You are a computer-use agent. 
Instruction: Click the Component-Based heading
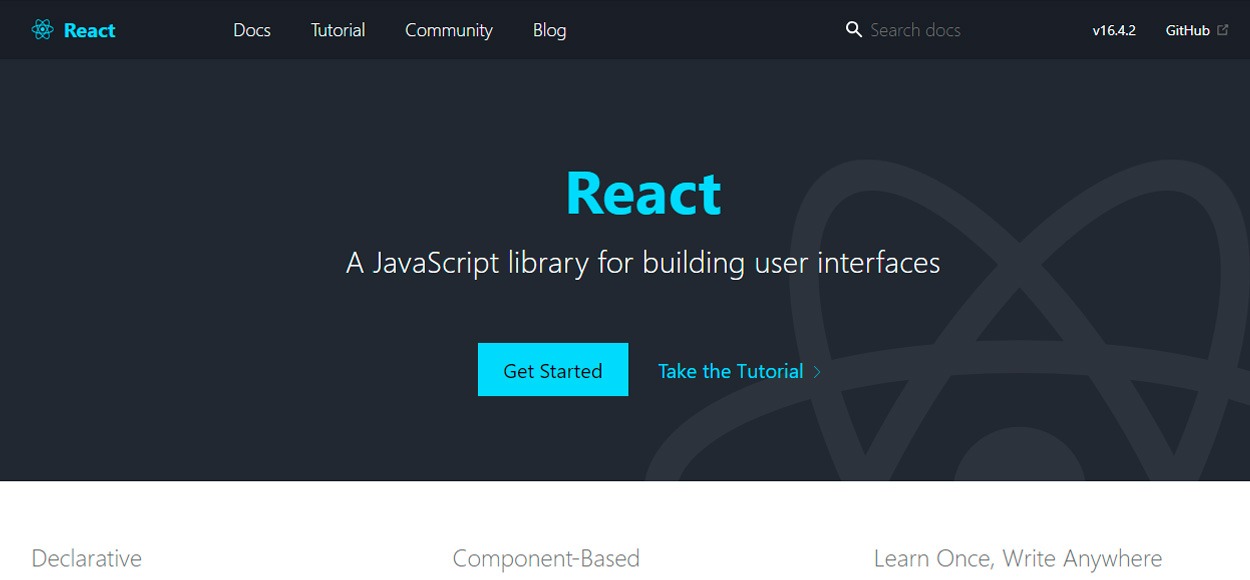(546, 558)
